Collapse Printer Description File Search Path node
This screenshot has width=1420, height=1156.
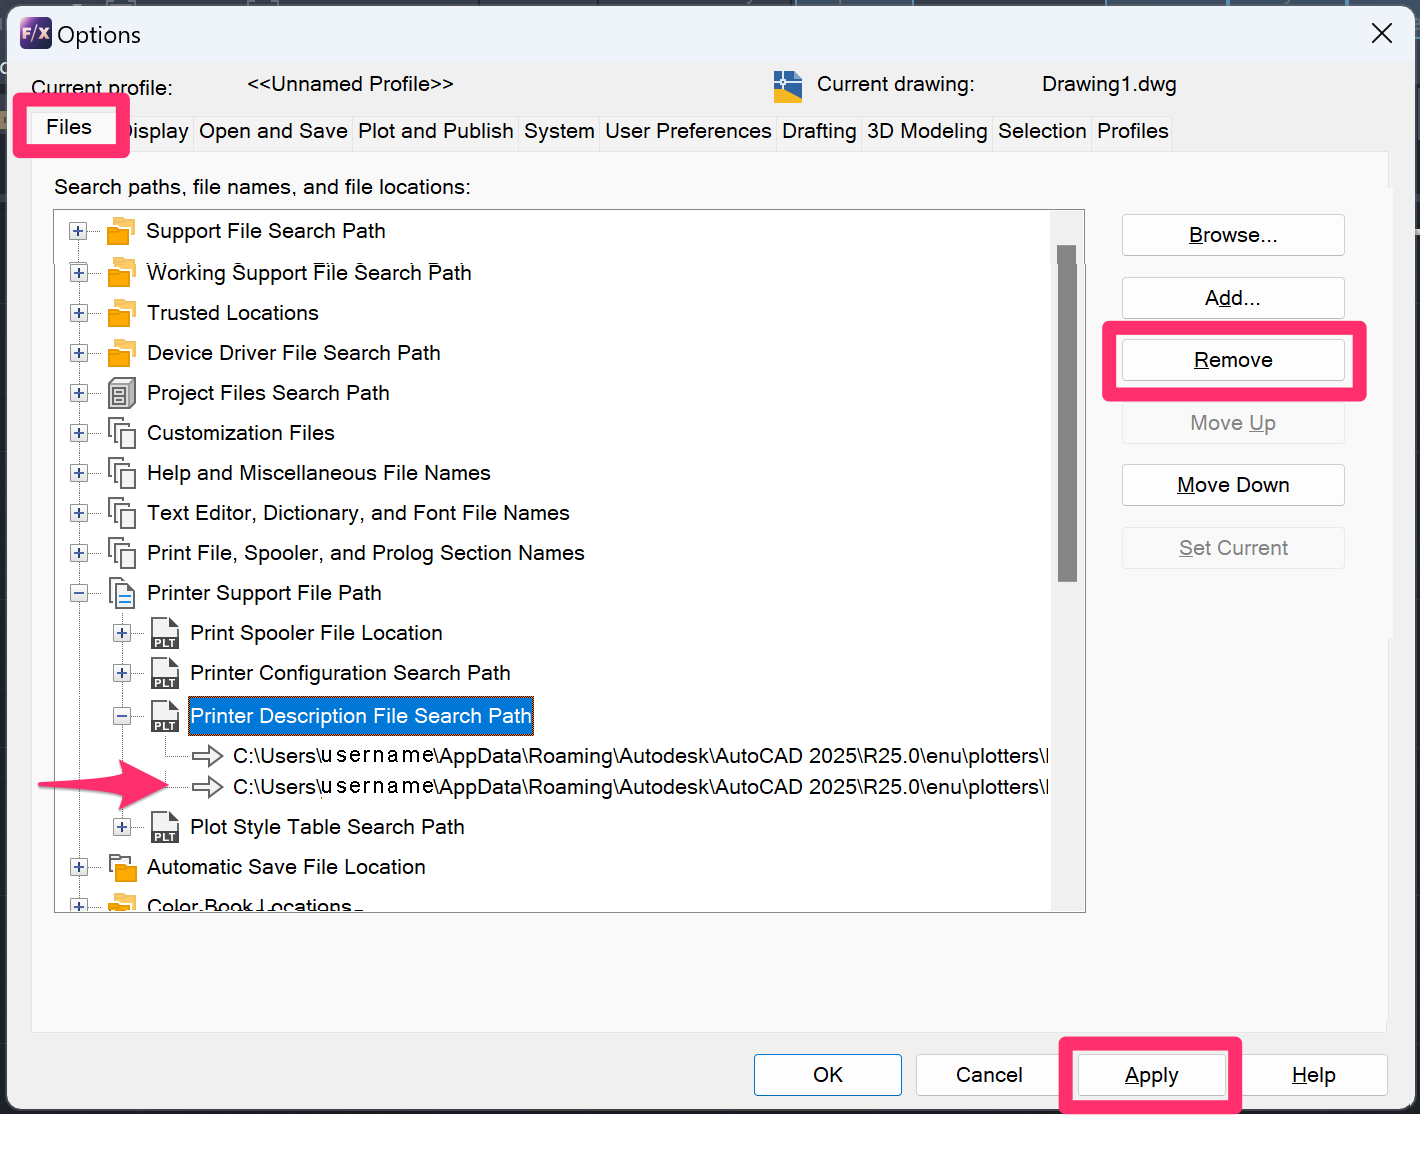pyautogui.click(x=122, y=716)
